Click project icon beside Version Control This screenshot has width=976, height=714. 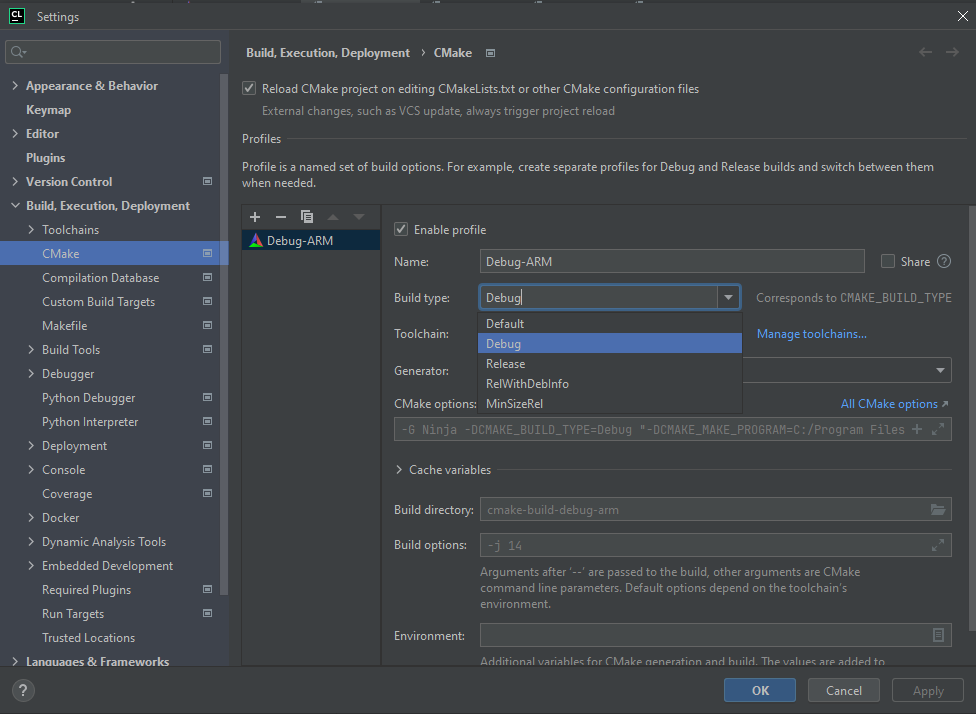207,181
